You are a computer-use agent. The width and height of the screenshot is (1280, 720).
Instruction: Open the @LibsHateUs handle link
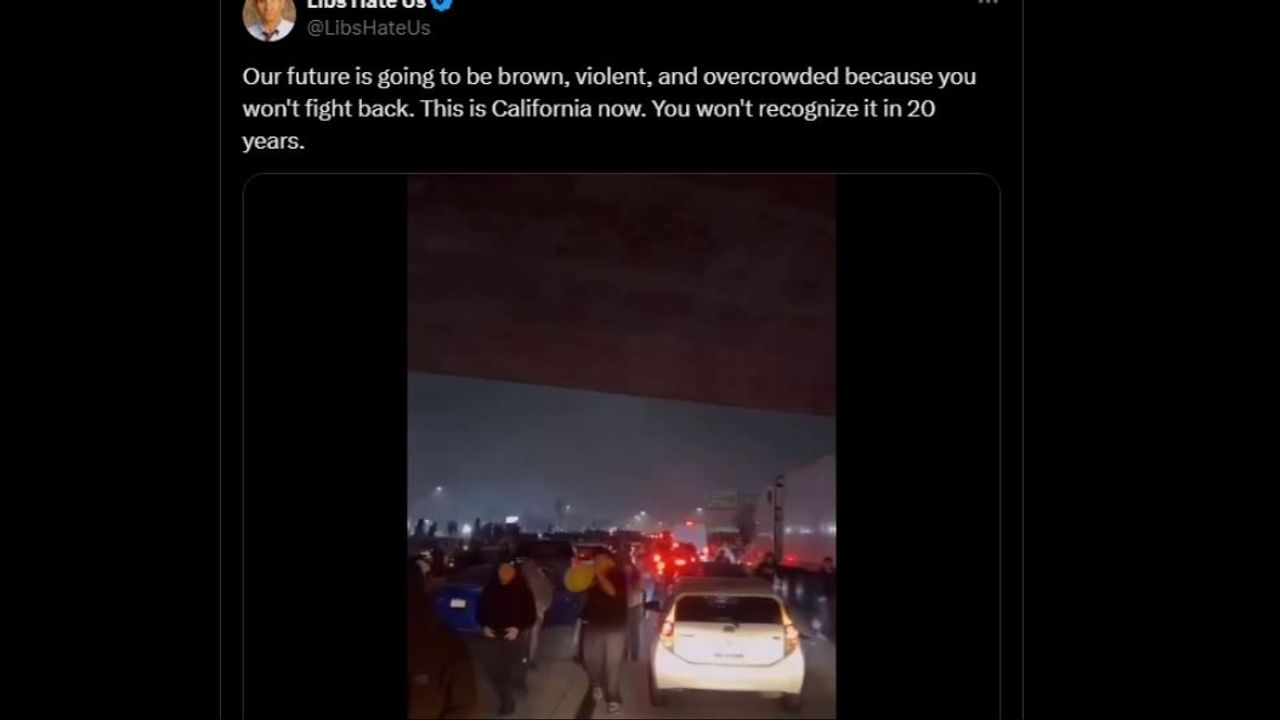[x=369, y=28]
